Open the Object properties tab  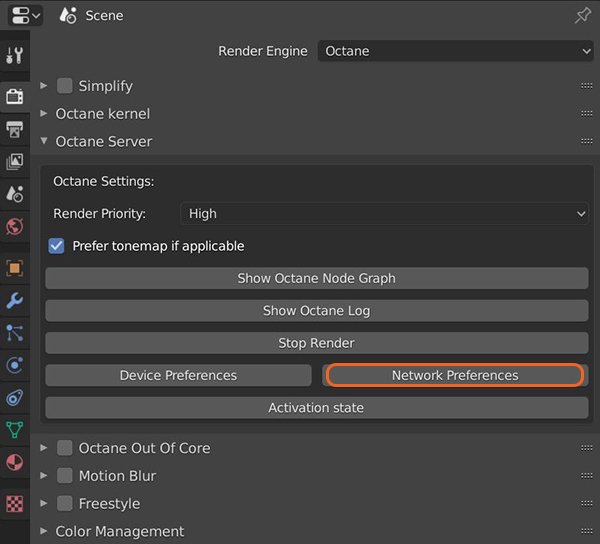coord(15,268)
